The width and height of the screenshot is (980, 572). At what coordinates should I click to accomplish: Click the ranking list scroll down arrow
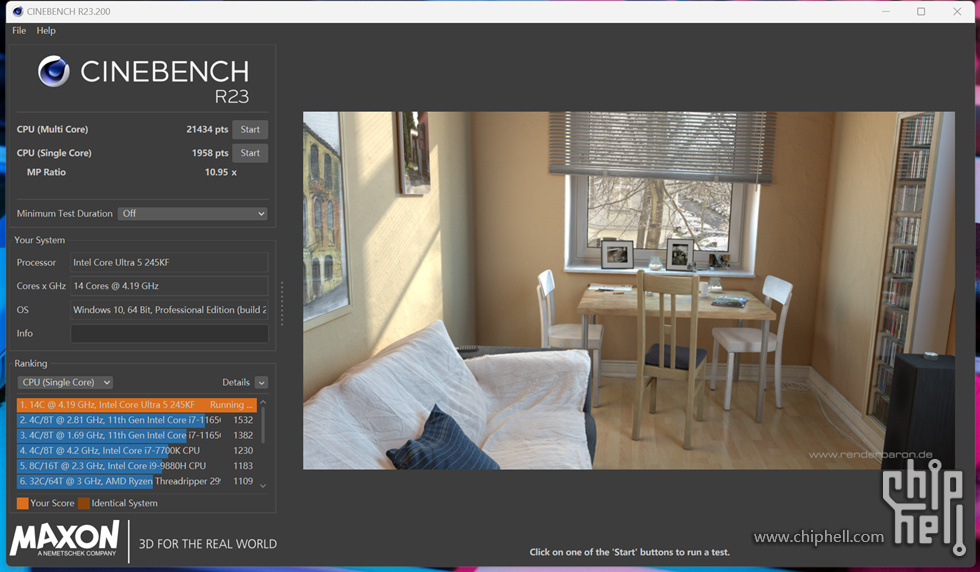coord(263,485)
